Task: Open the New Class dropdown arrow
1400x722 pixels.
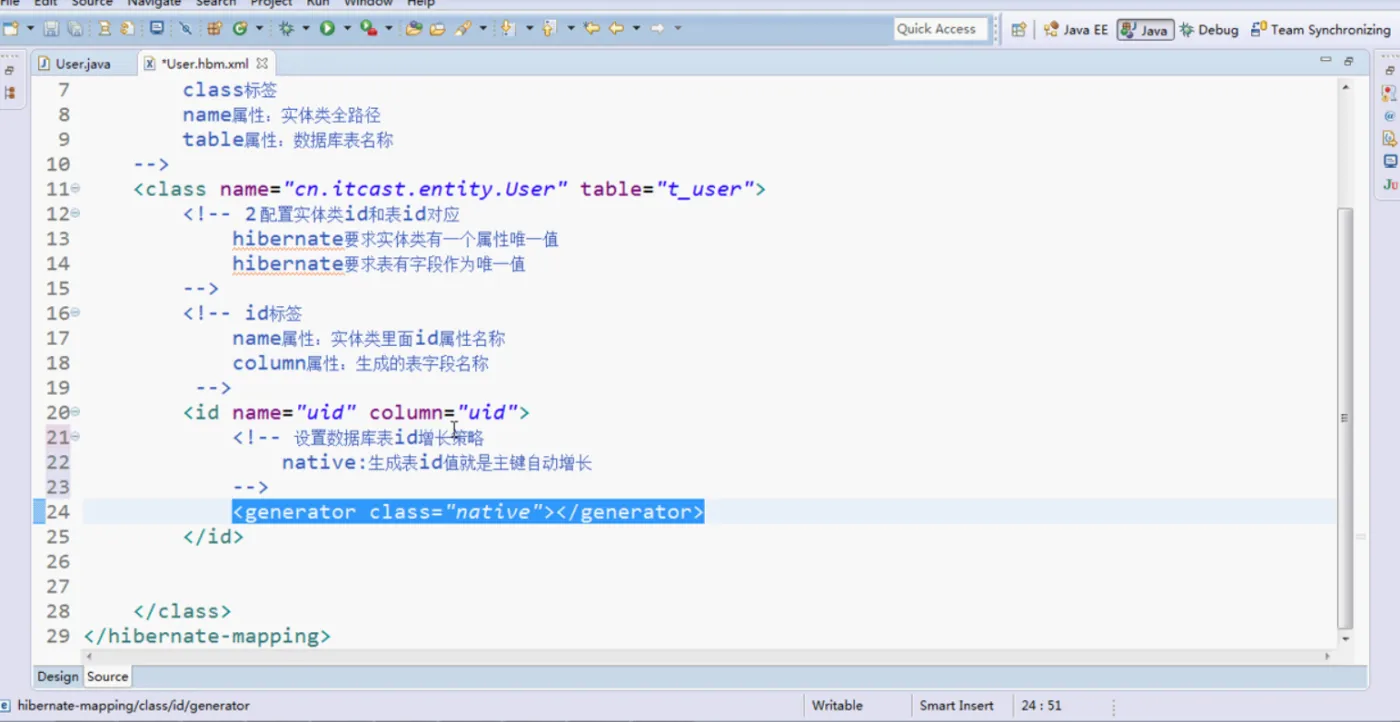Action: (259, 29)
